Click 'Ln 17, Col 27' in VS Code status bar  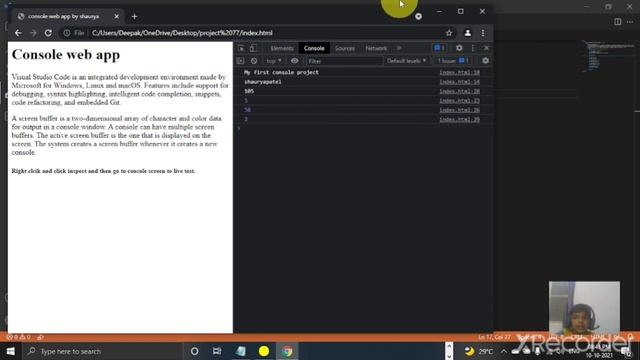point(494,337)
